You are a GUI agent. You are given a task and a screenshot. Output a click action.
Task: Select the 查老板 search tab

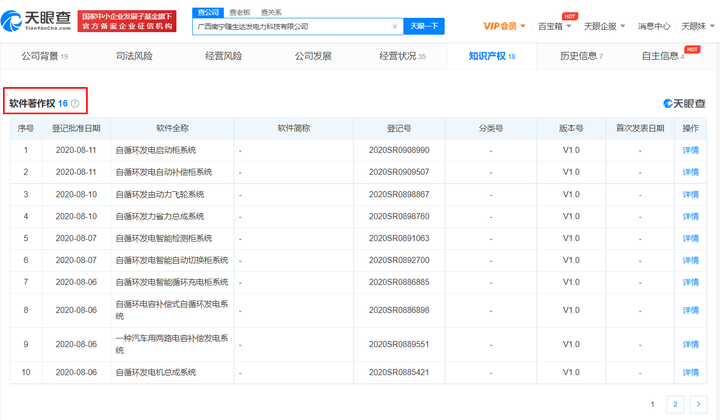click(x=240, y=12)
